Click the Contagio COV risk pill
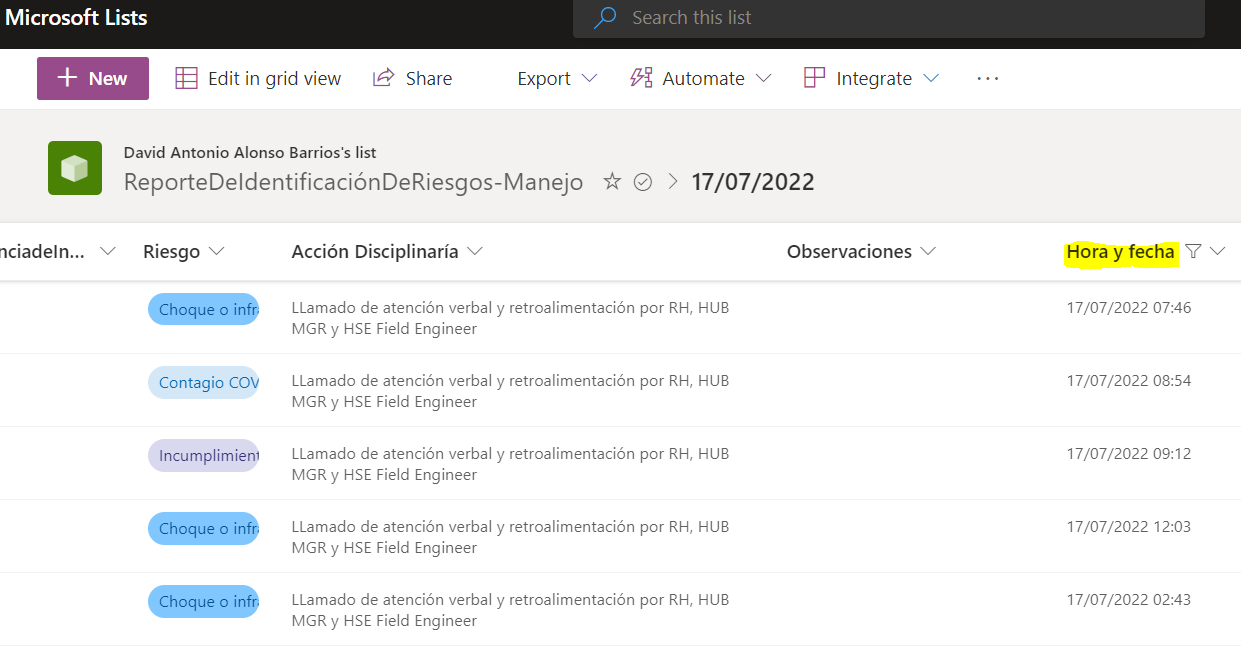Viewport: 1241px width, 649px height. pyautogui.click(x=204, y=382)
